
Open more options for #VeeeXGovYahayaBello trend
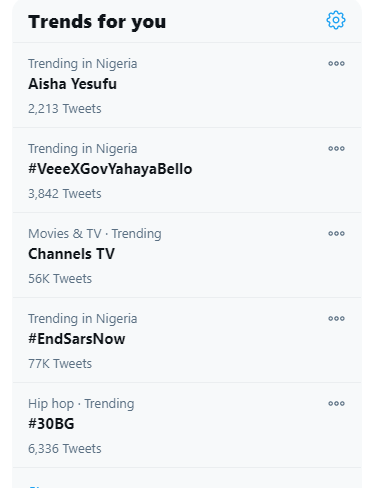click(336, 148)
